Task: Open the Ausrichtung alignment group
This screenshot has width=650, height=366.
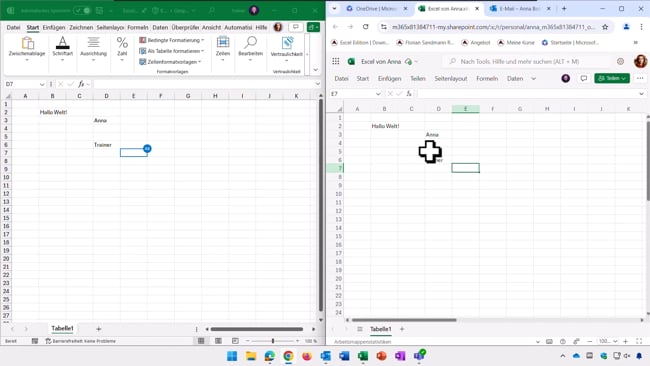Action: [x=93, y=49]
